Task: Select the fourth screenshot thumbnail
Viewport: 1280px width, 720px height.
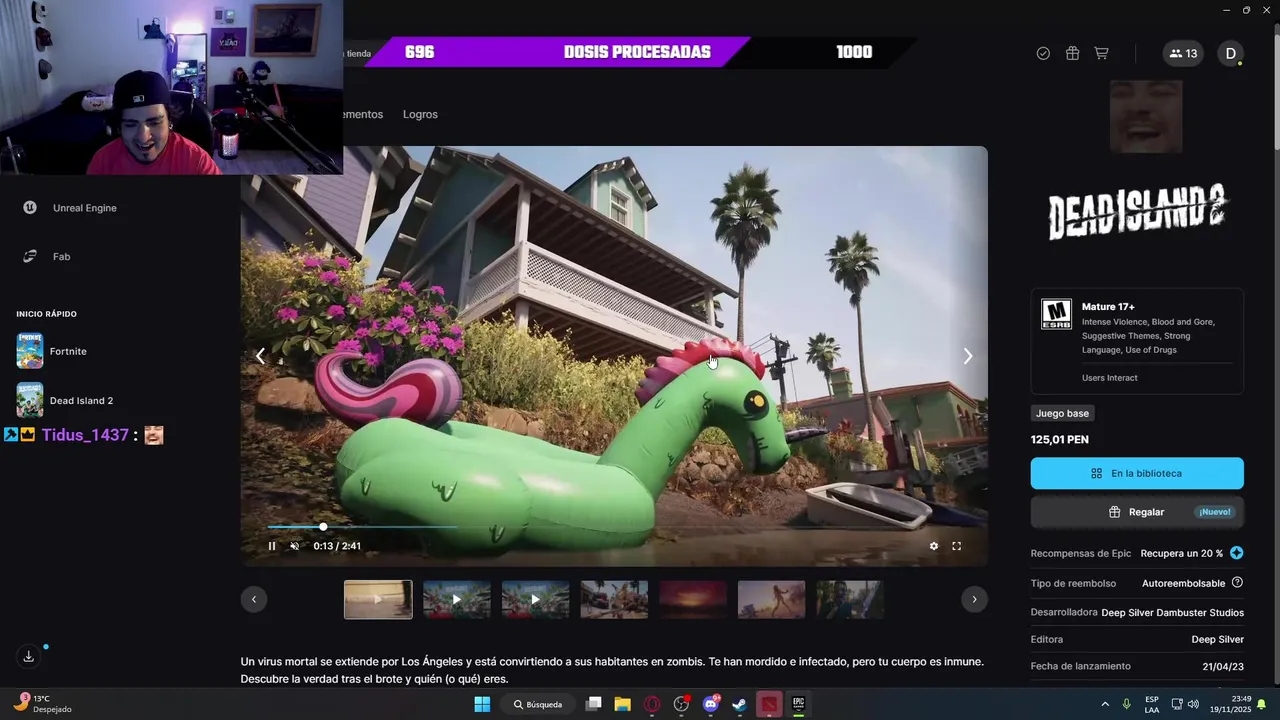Action: click(x=614, y=600)
